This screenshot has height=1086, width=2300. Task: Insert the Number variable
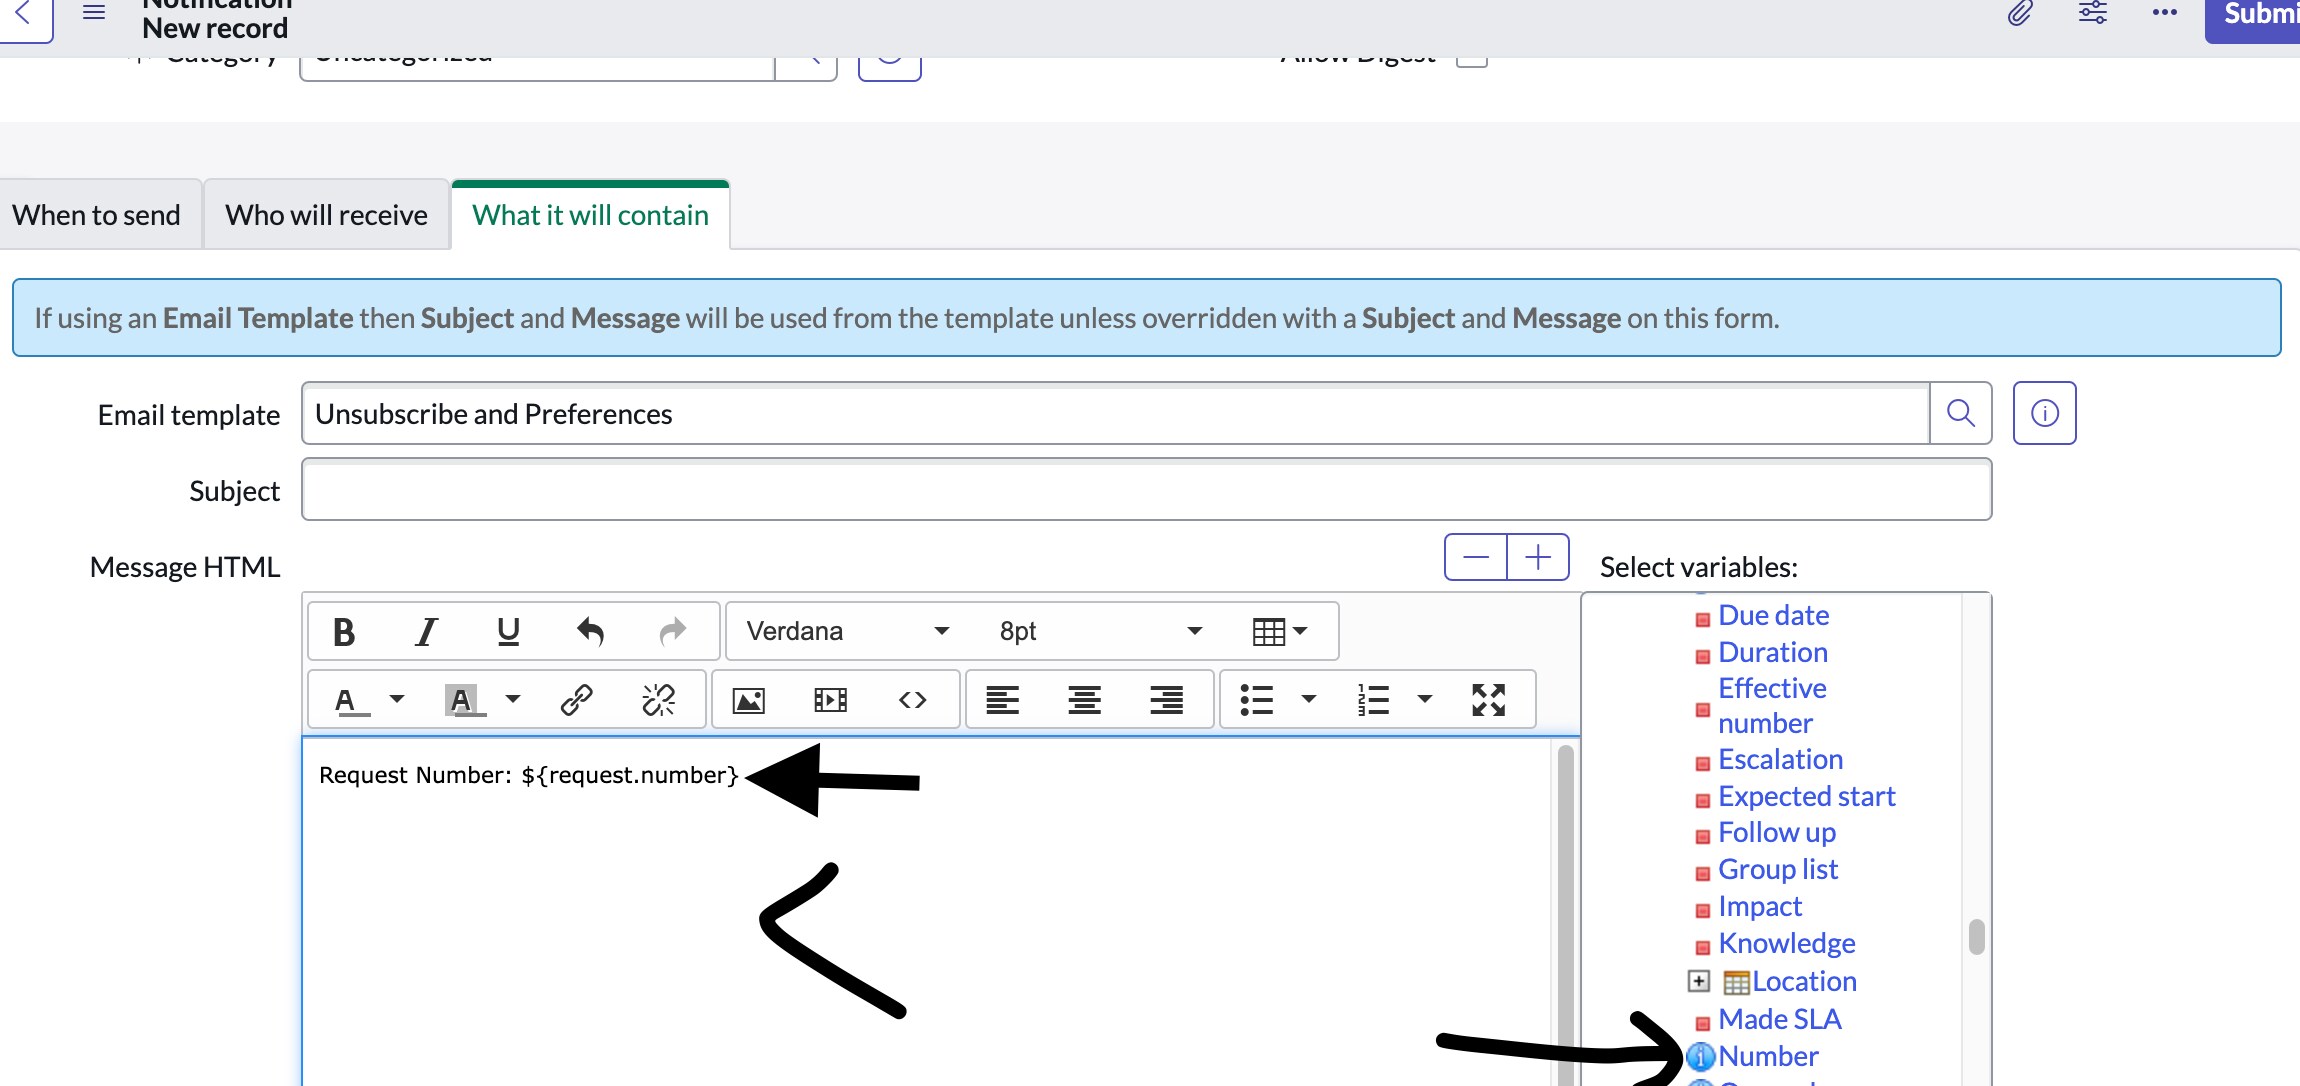pos(1768,1056)
